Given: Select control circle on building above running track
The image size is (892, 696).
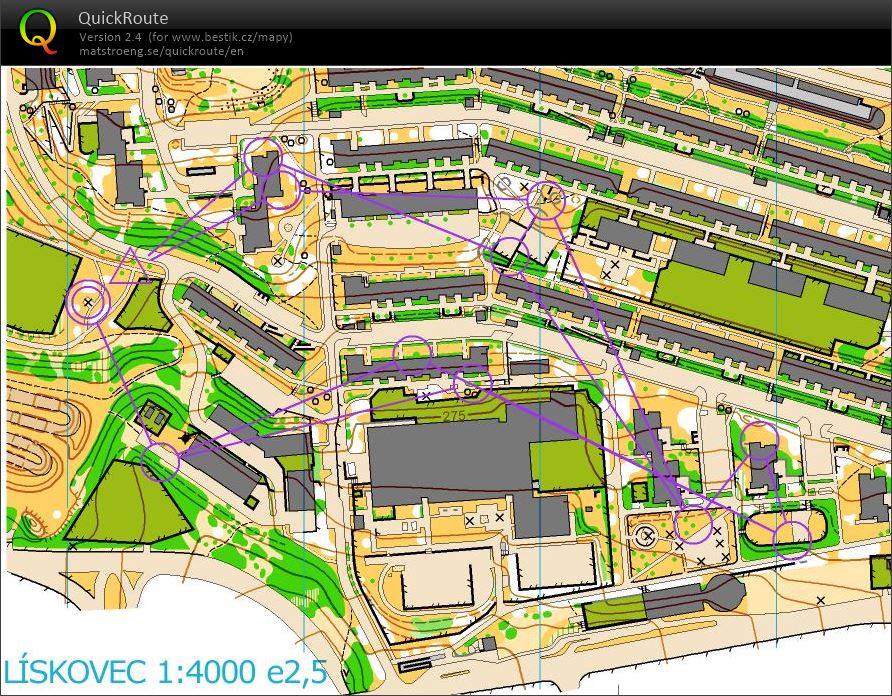Looking at the screenshot, I should pos(760,440).
